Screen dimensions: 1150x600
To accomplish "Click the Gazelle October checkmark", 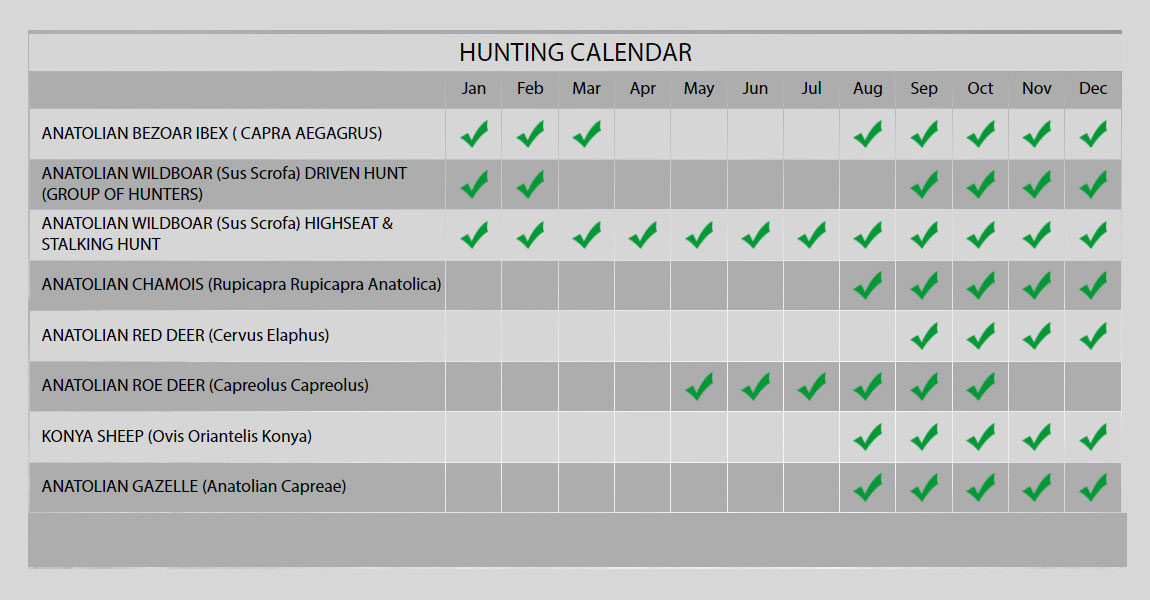I will point(980,487).
